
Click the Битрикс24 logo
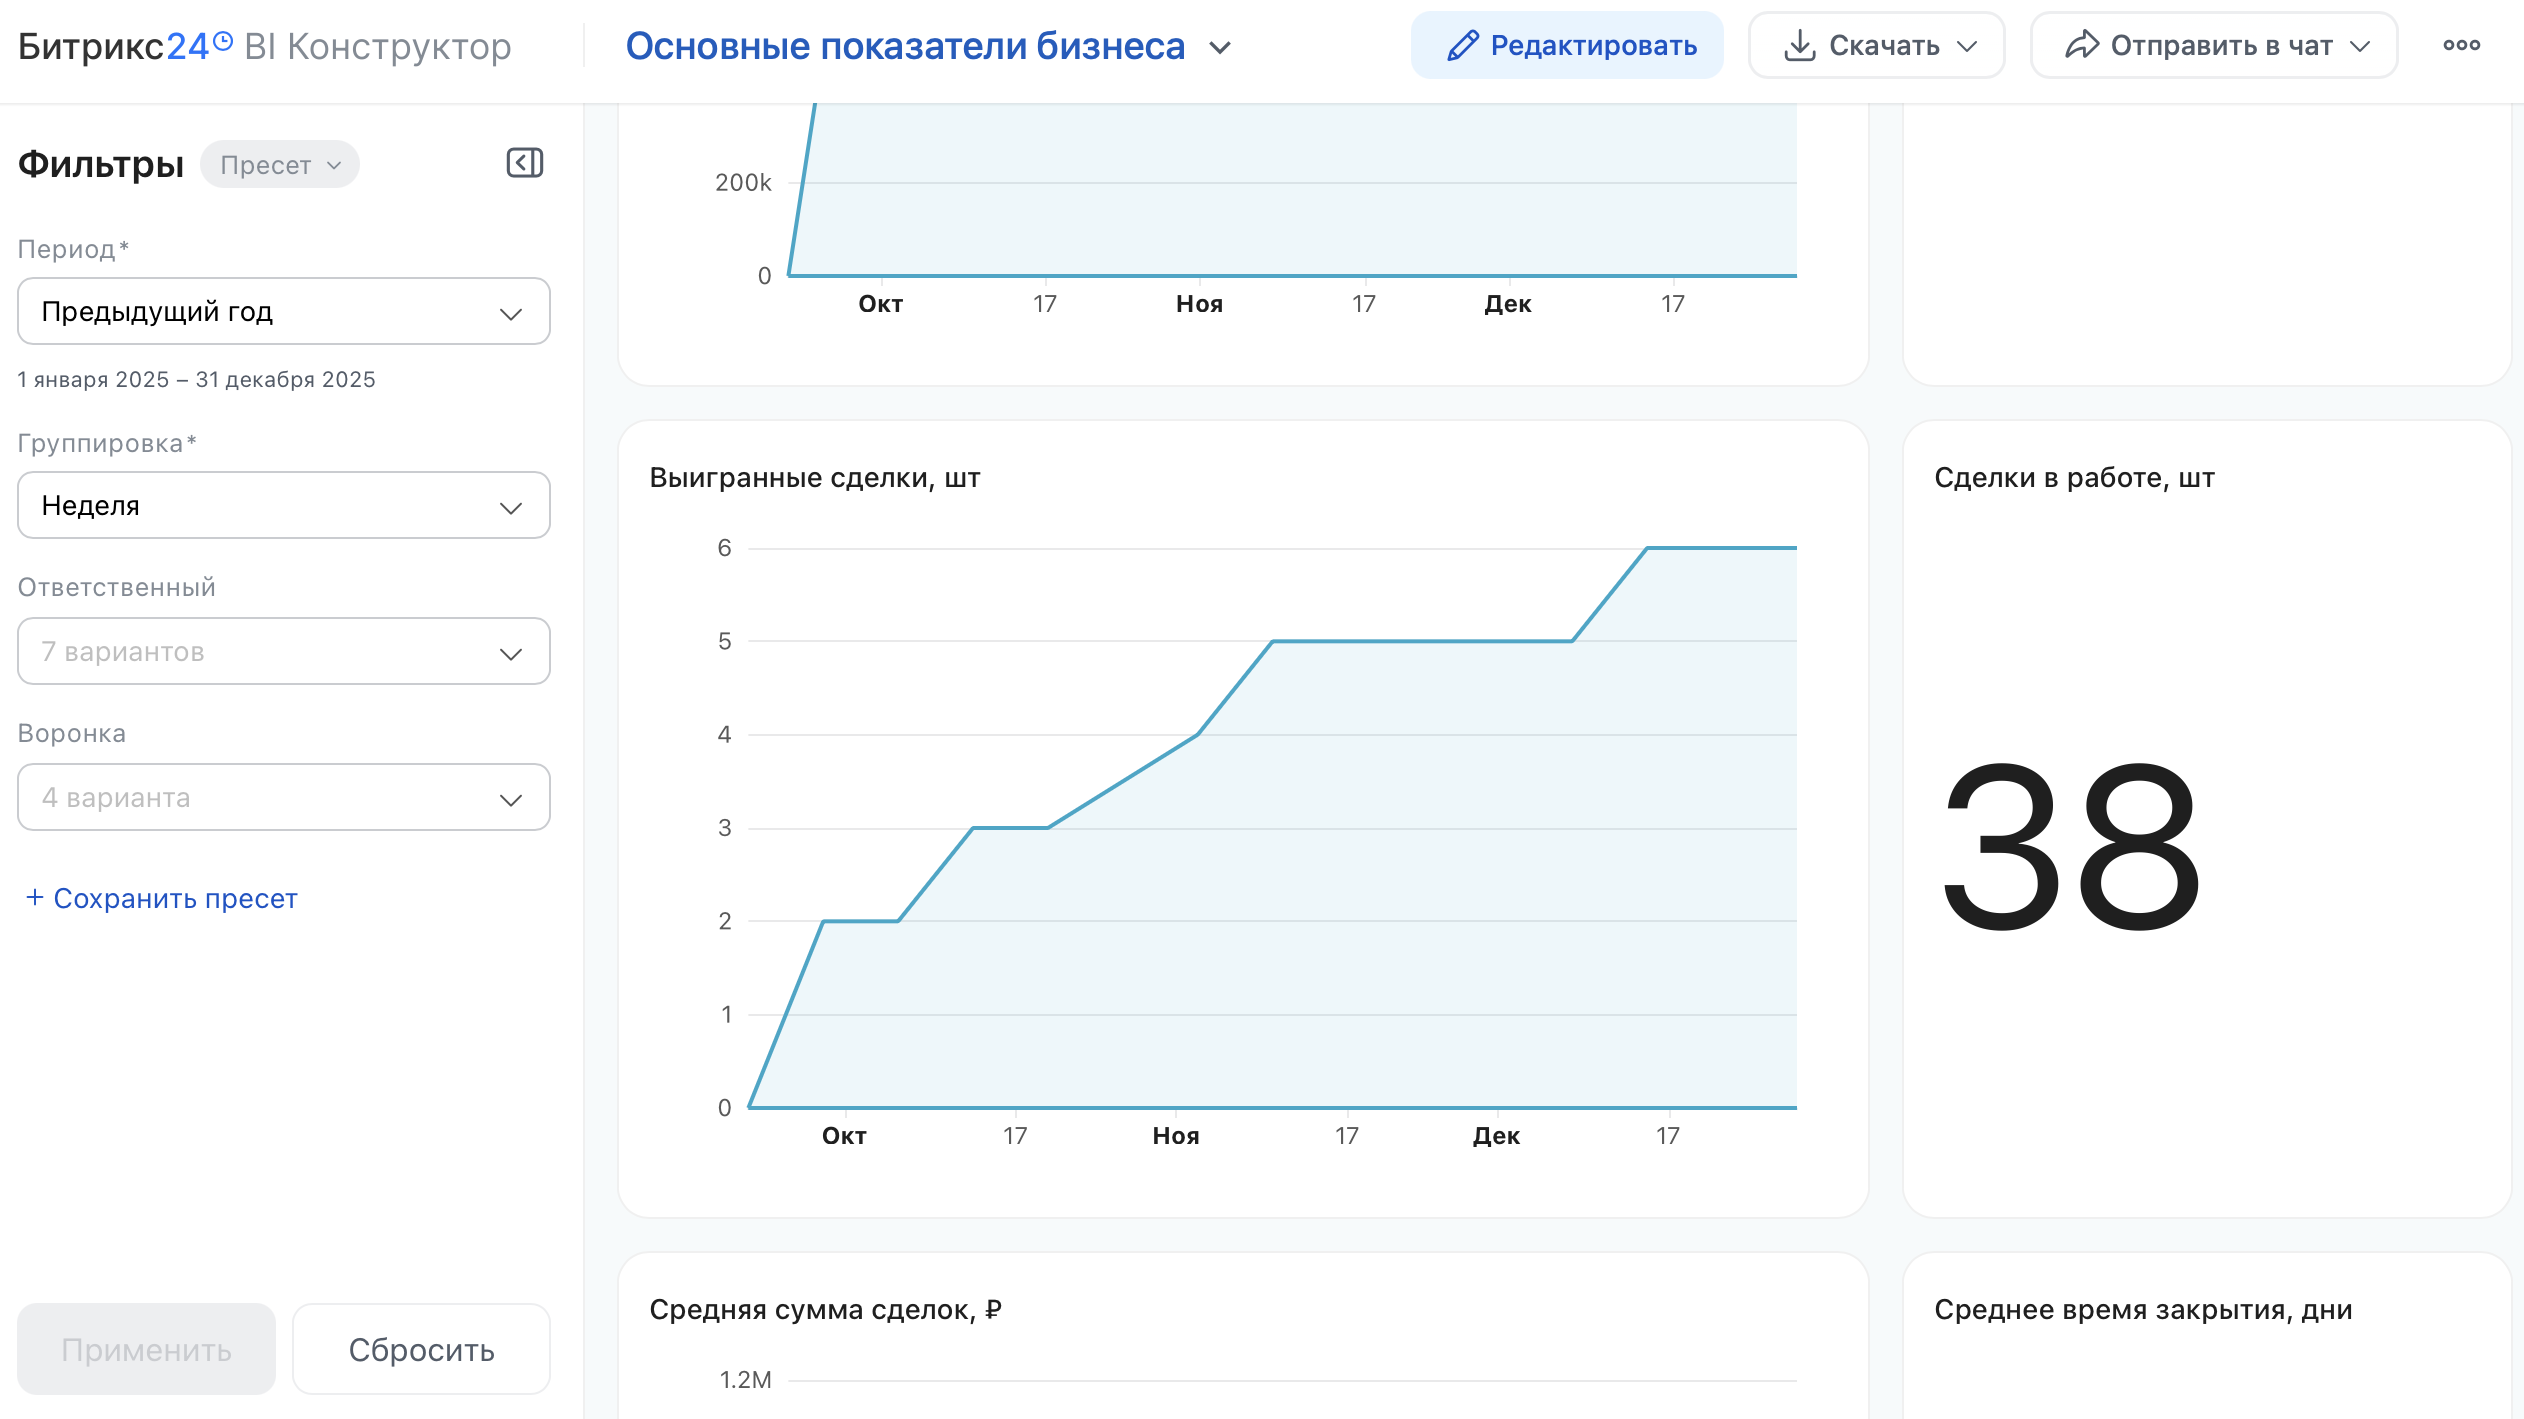tap(125, 46)
